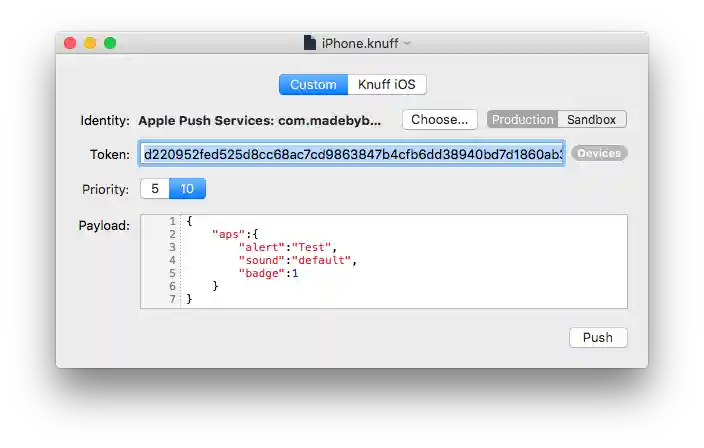Switch to the Knuff iOS tab
Viewport: 704px width, 448px height.
[387, 84]
